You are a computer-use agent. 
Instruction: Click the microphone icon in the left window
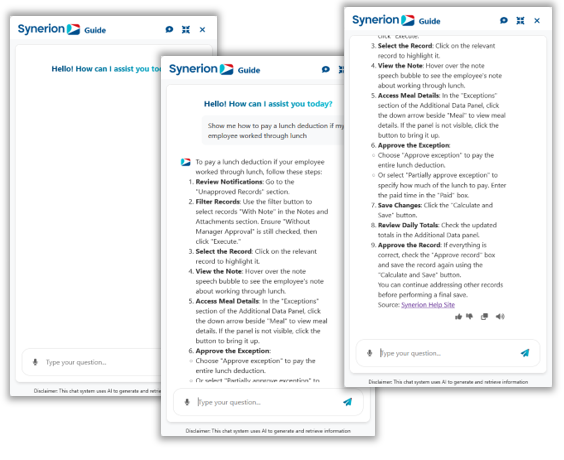click(x=35, y=362)
